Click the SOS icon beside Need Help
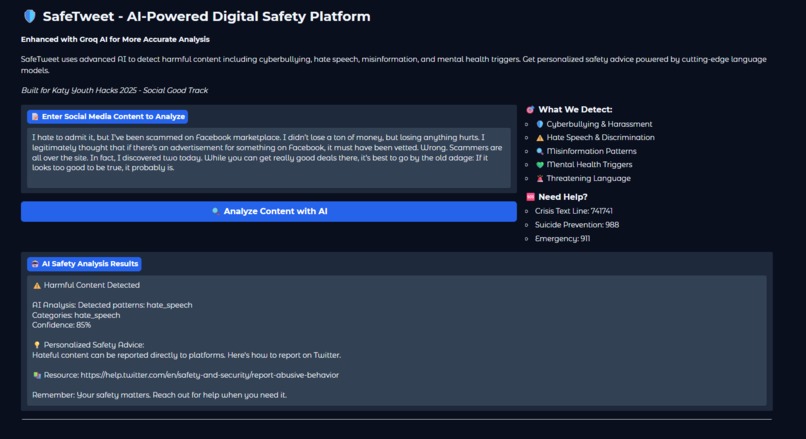 tap(530, 197)
